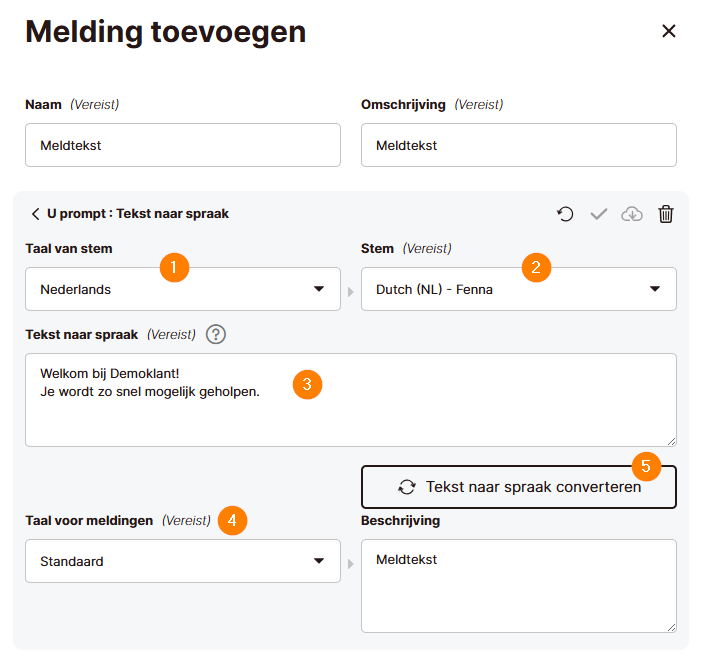Click orange marker number 5

point(647,465)
